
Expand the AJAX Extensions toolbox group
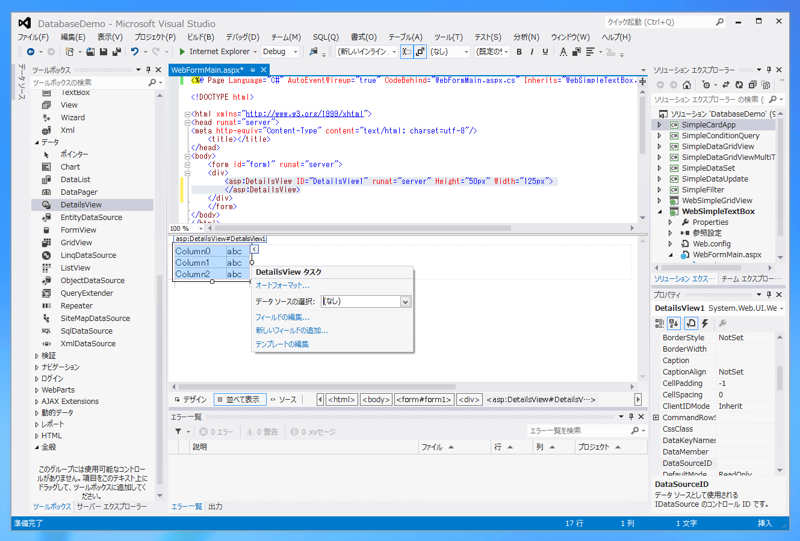pyautogui.click(x=37, y=402)
